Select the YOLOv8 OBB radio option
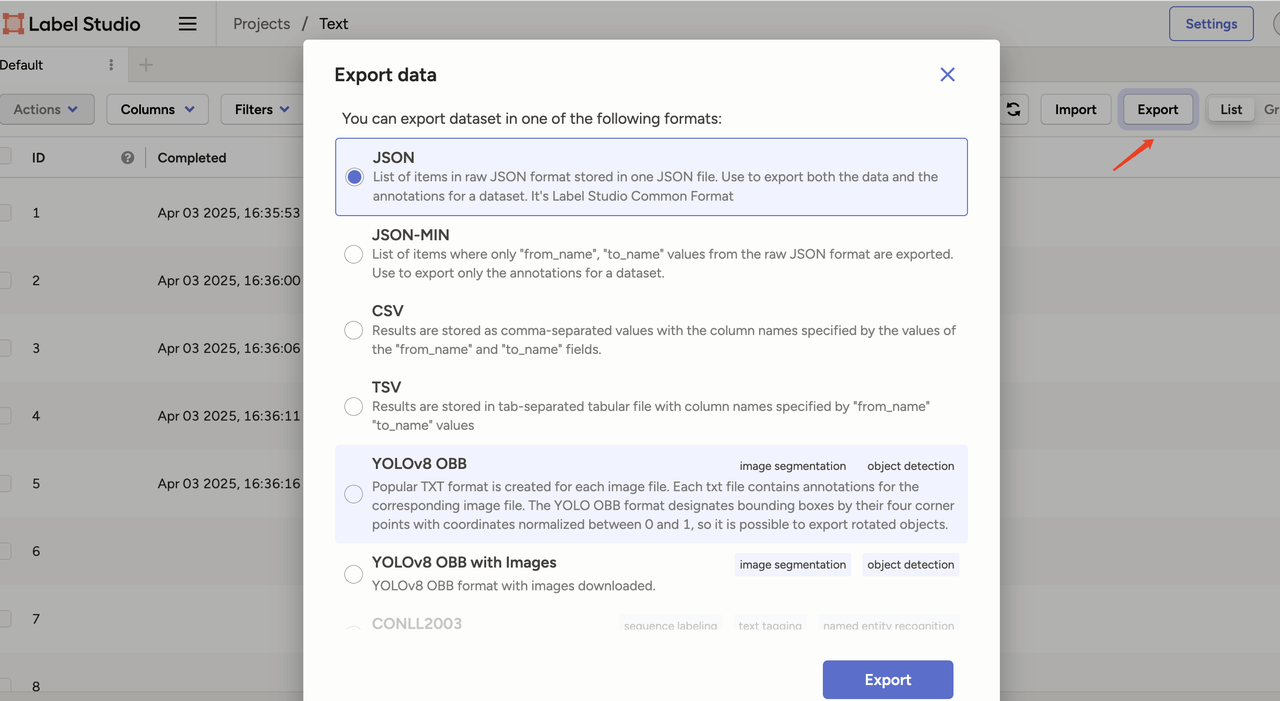The height and width of the screenshot is (701, 1280). click(353, 494)
